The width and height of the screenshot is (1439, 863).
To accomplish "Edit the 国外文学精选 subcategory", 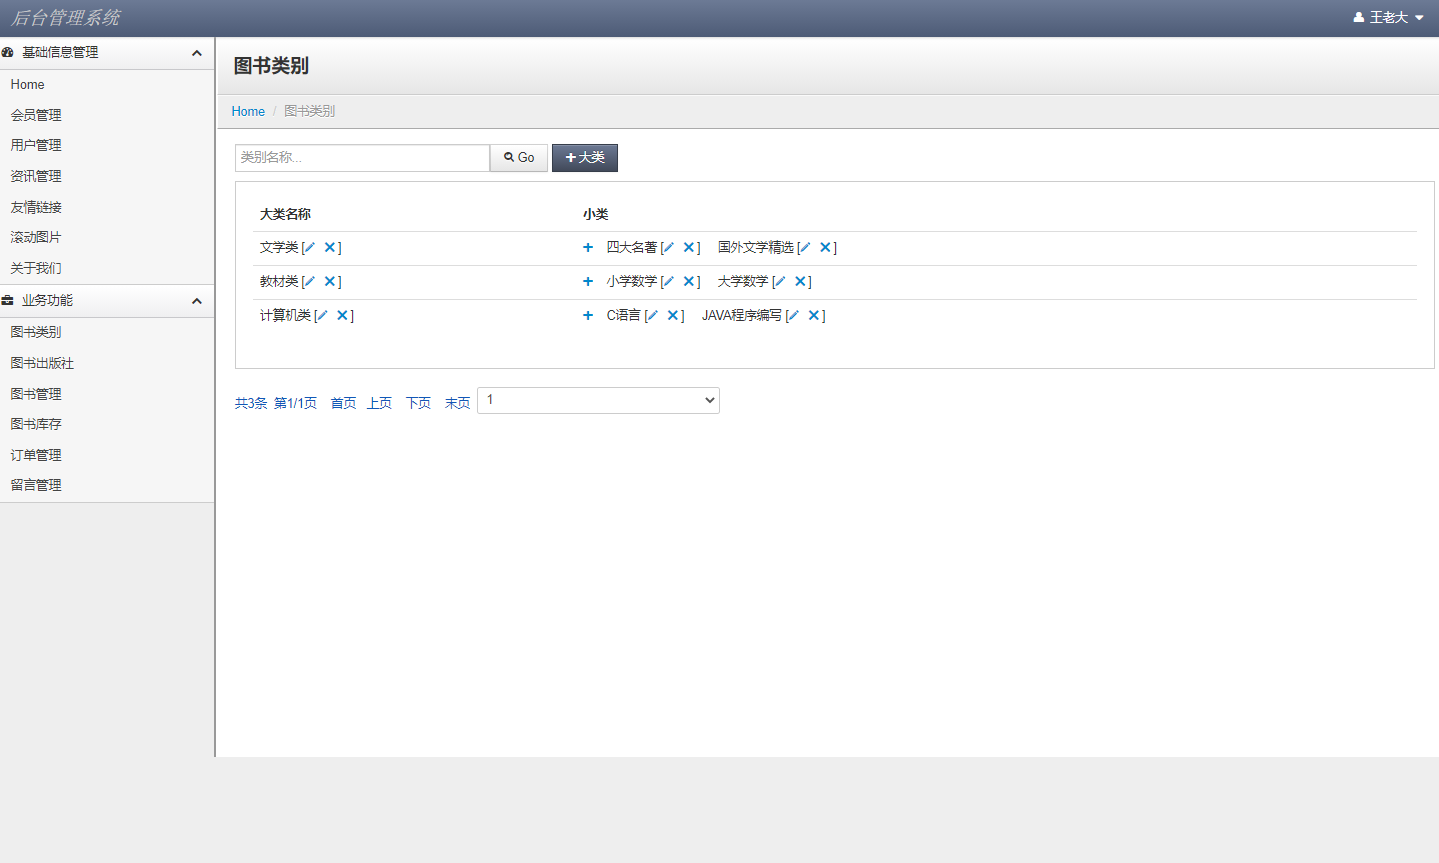I will (805, 247).
